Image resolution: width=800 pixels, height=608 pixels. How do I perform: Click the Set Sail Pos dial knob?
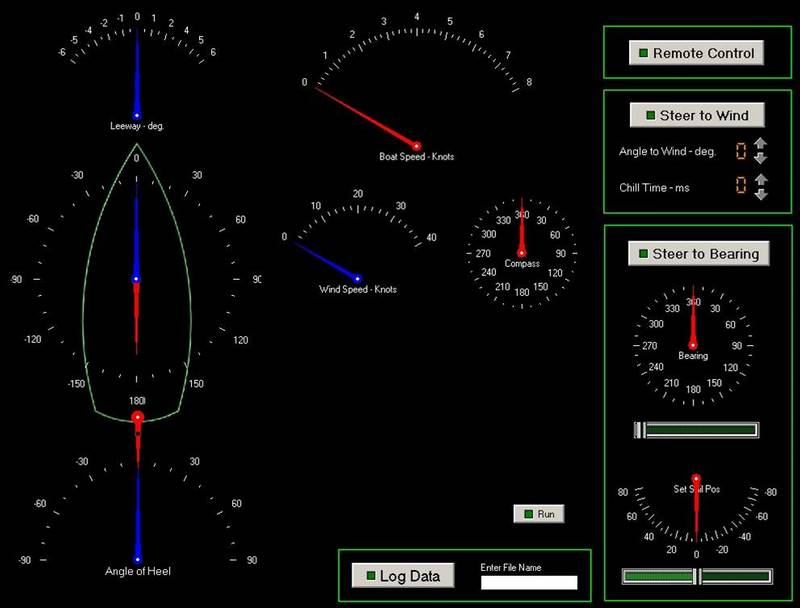click(x=696, y=479)
